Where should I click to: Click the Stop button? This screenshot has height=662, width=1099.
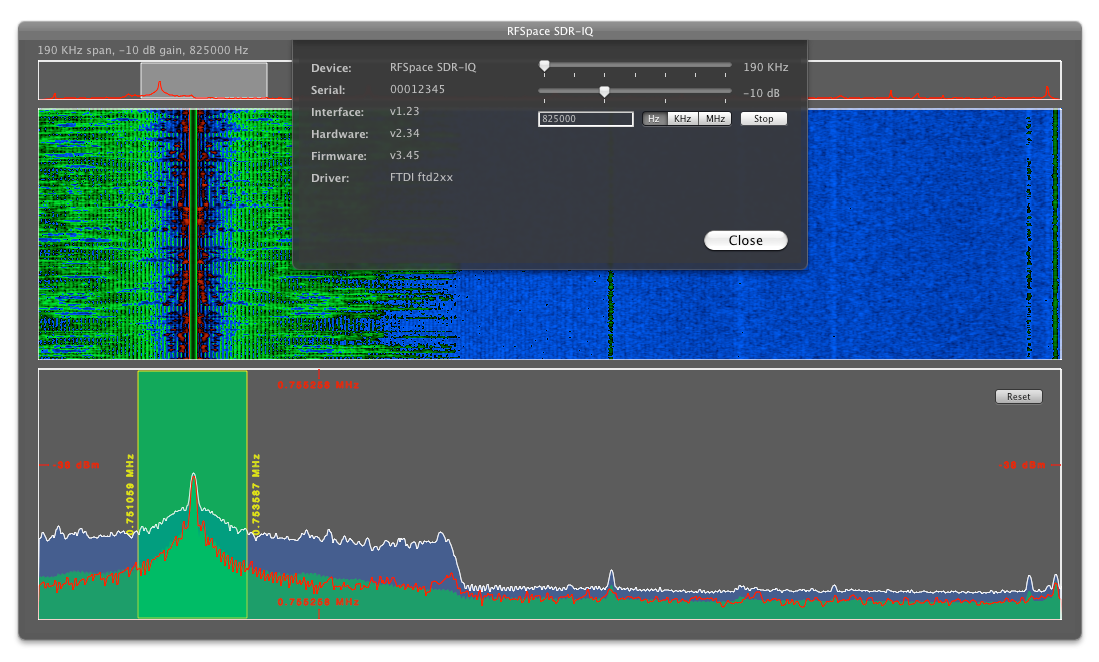point(763,119)
